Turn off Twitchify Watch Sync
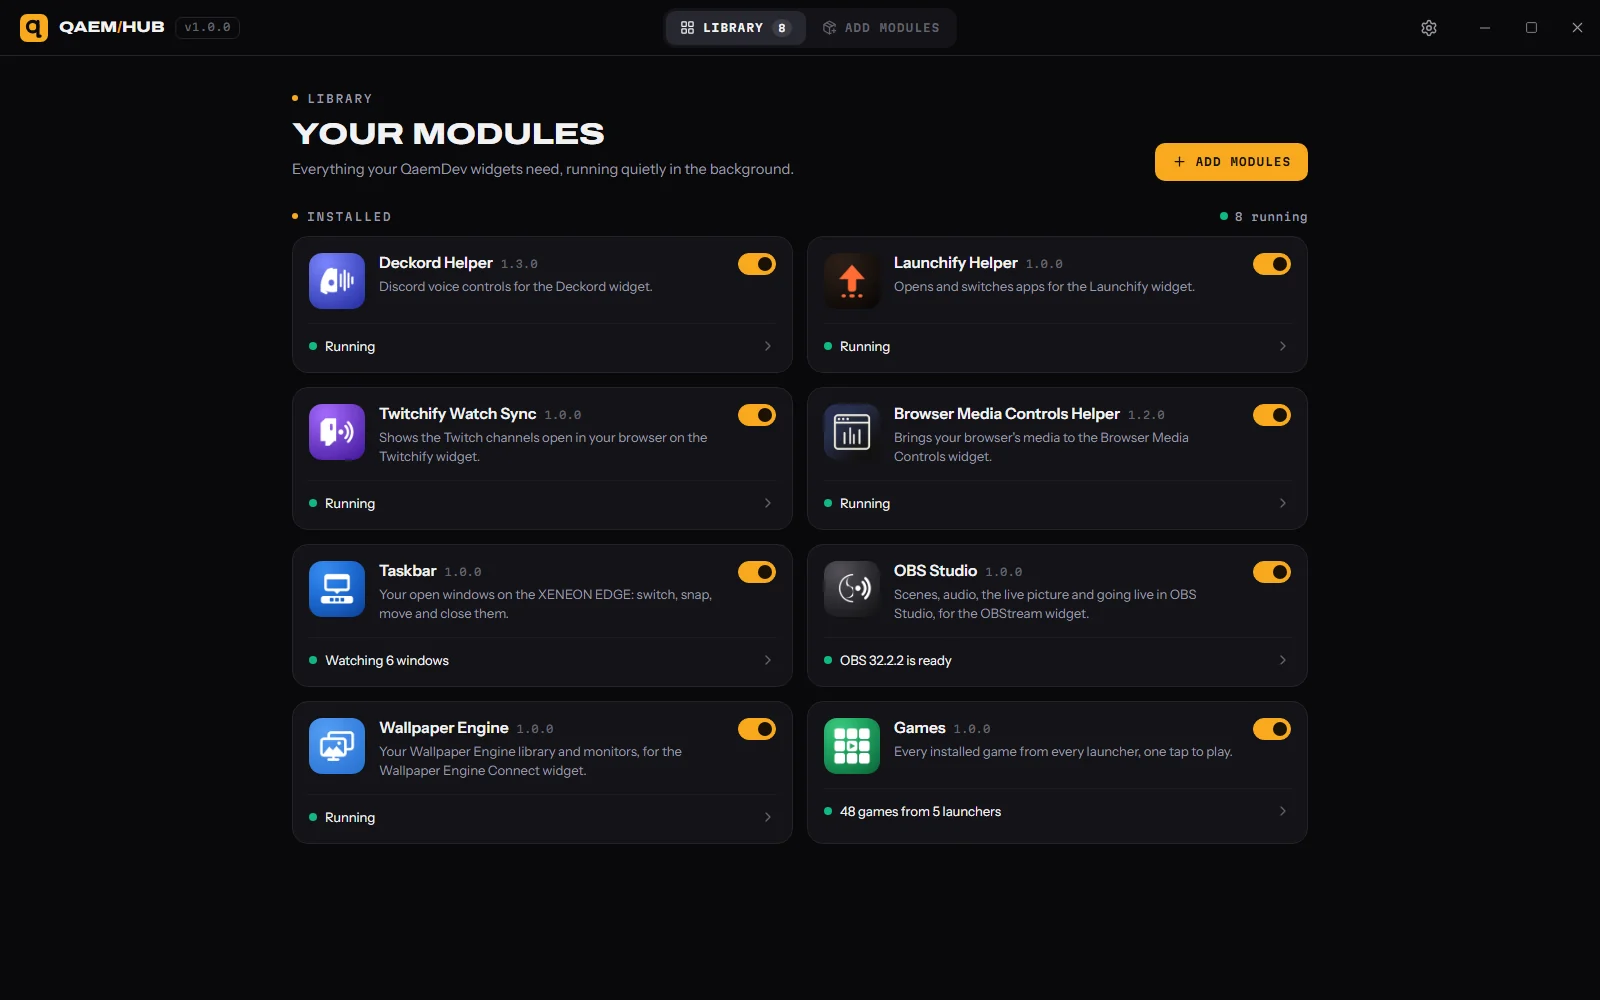The height and width of the screenshot is (1000, 1600). click(757, 415)
